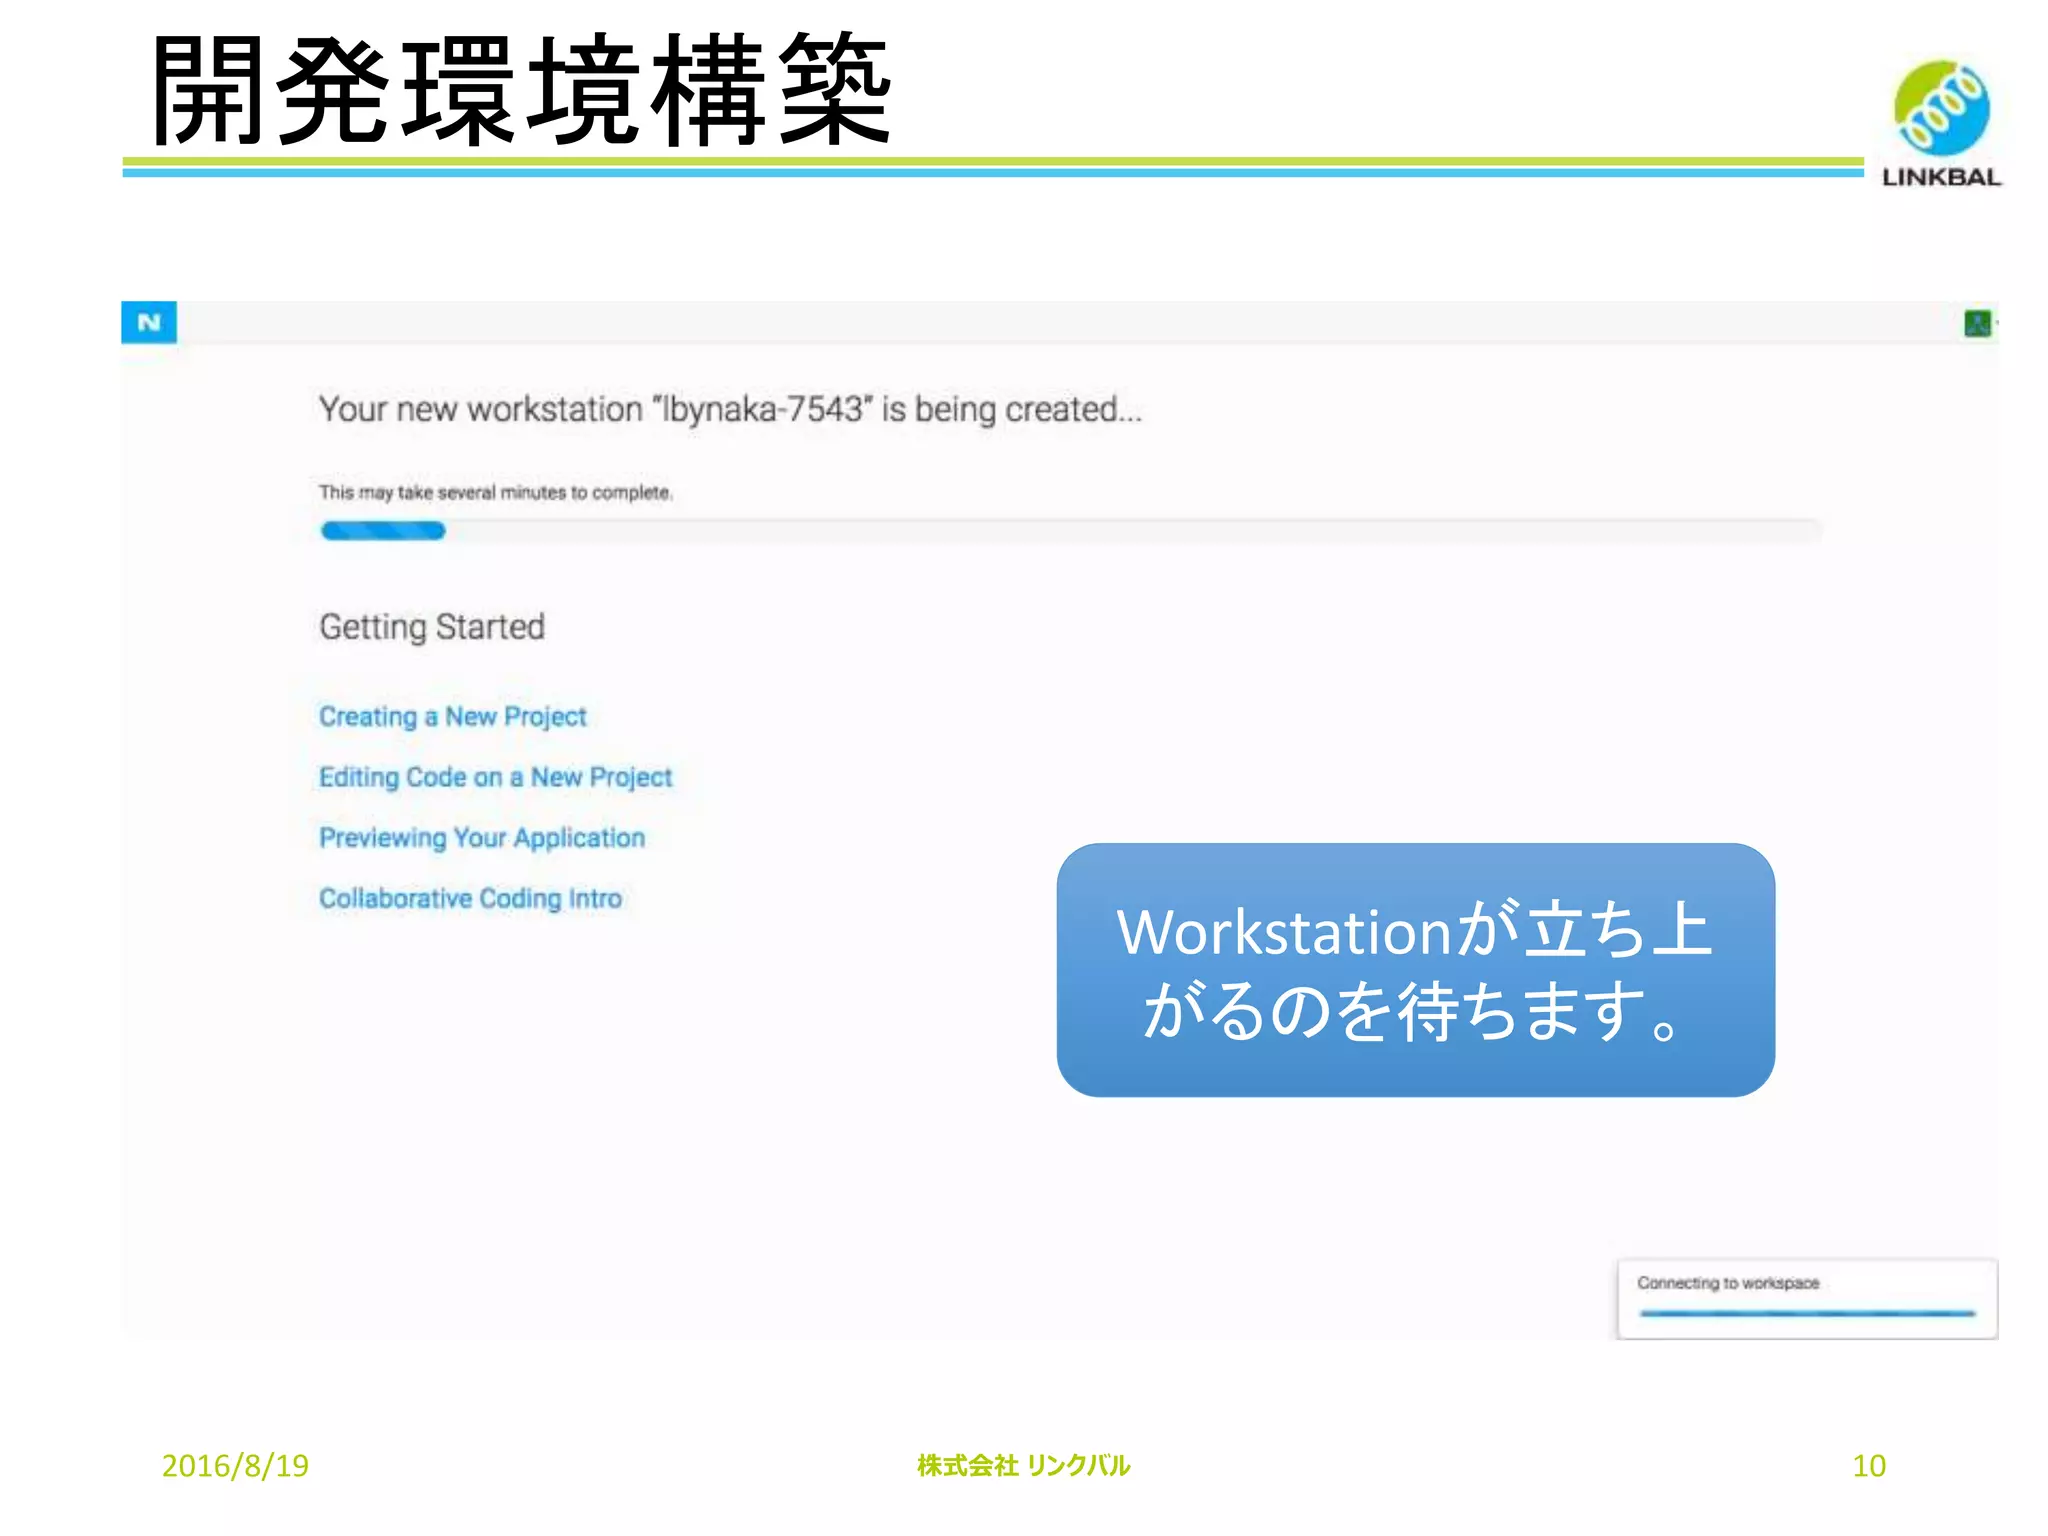
Task: Click the Connecting to workspace notification
Action: click(1807, 1299)
